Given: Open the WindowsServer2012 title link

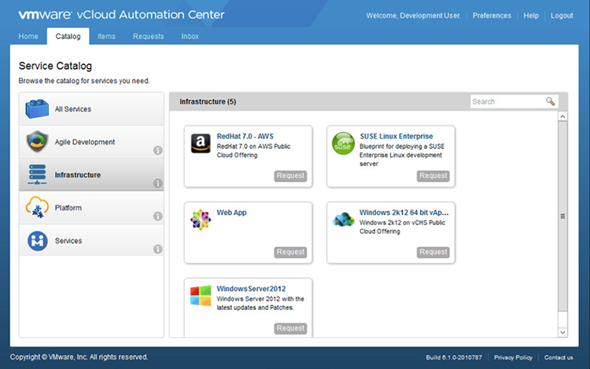Looking at the screenshot, I should (251, 289).
